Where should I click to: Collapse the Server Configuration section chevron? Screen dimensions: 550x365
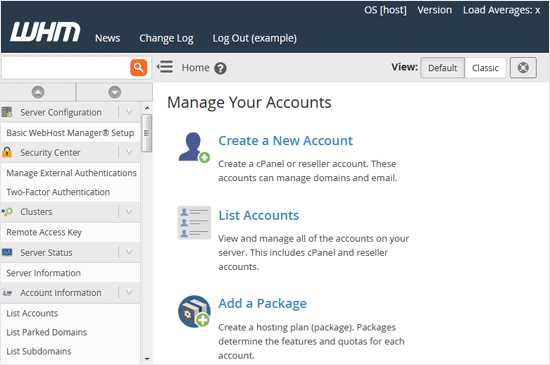[x=129, y=112]
